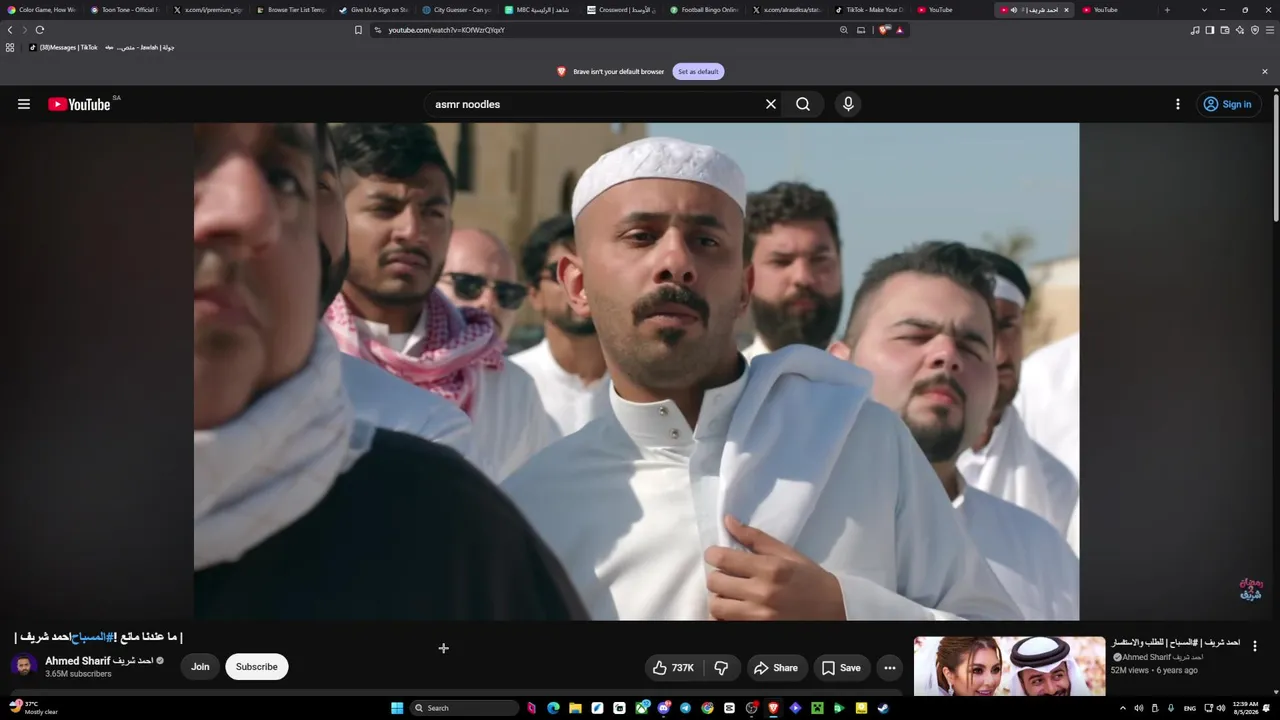This screenshot has height=720, width=1280.
Task: Open bookmarks bar apps grid icon
Action: coord(10,47)
